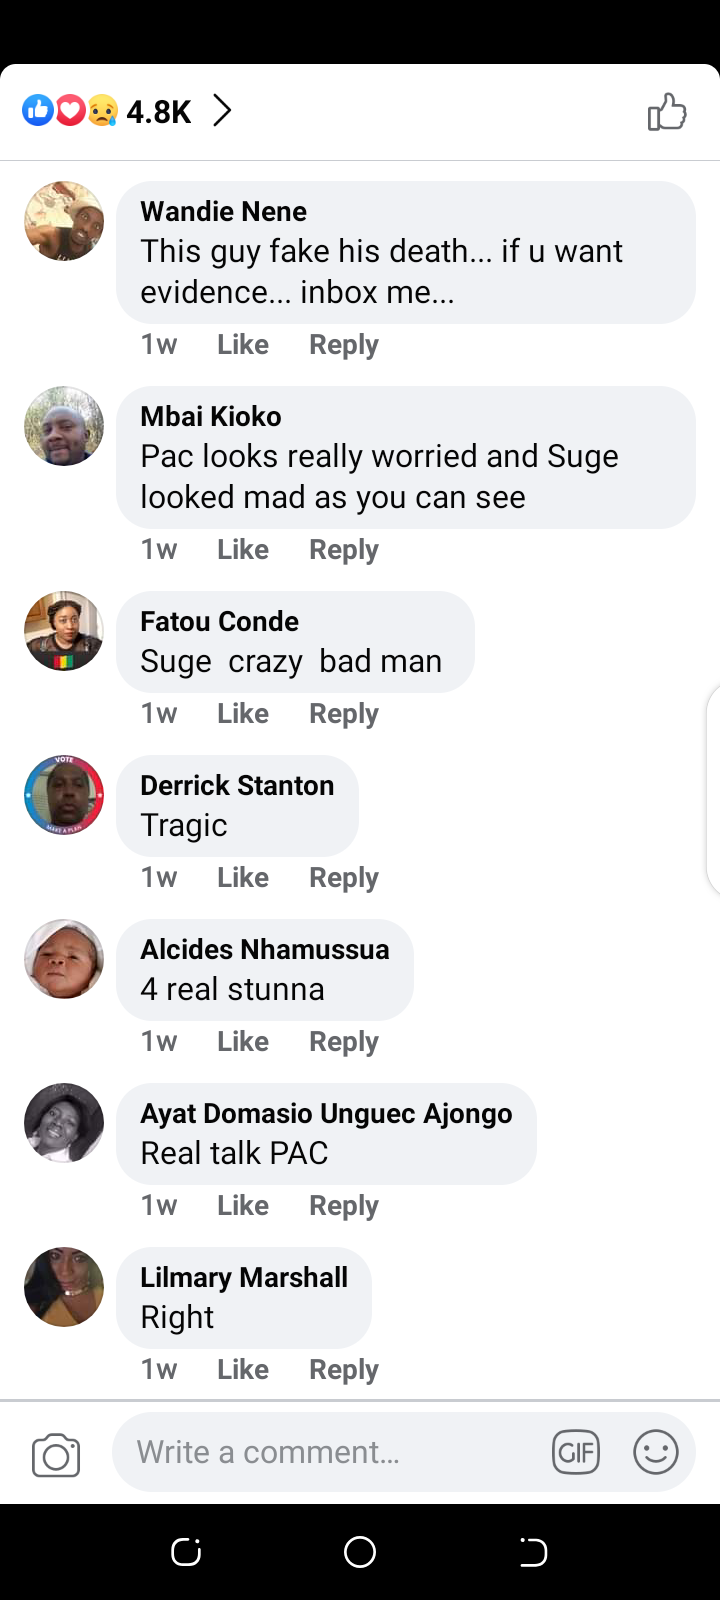Screen dimensions: 720x1600
Task: Reply to Lilmary Marshall's comment
Action: click(343, 1370)
